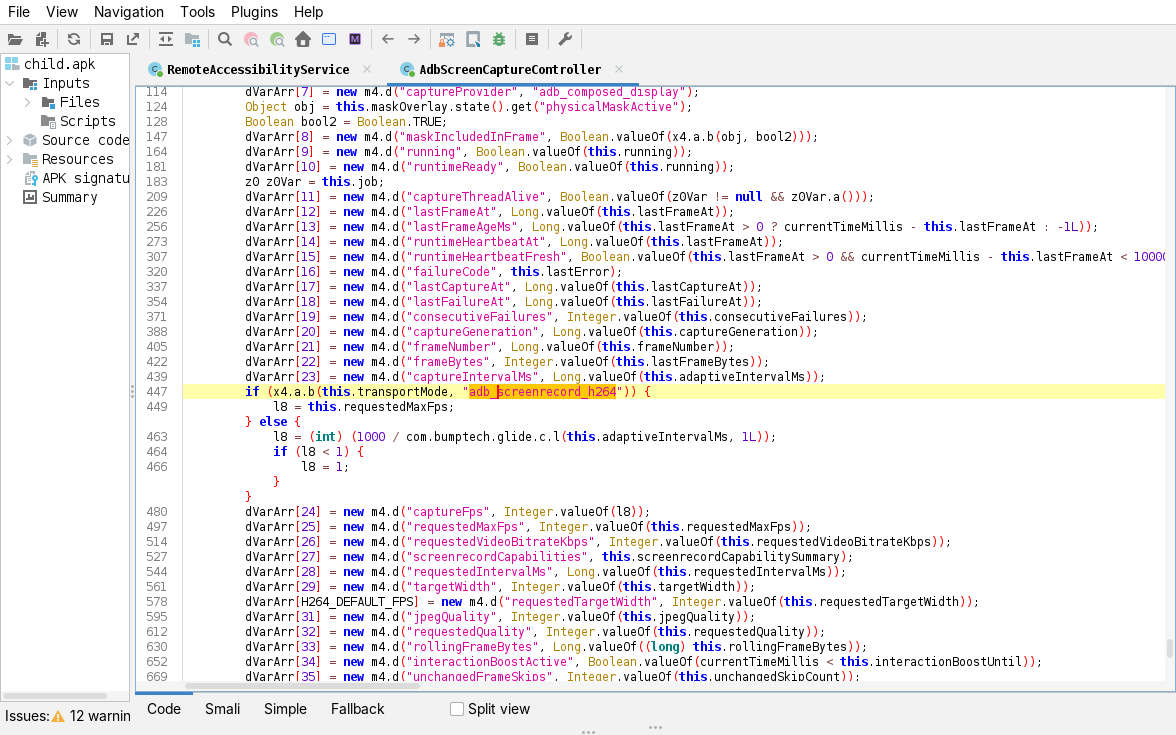Open the View menu

[62, 12]
